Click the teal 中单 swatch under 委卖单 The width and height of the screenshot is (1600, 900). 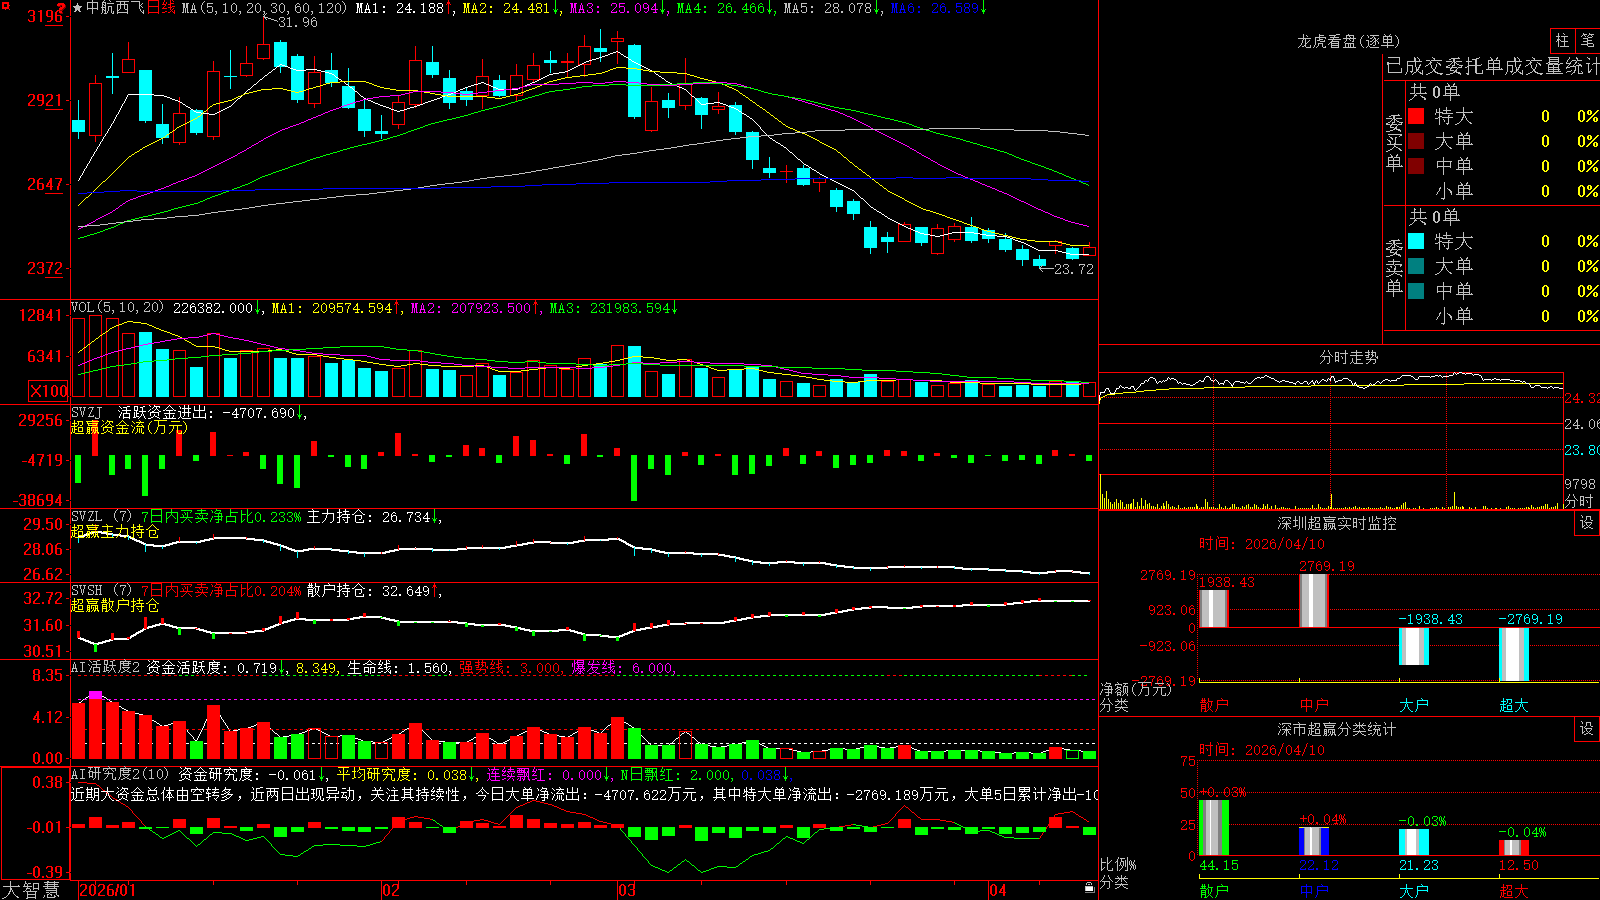pyautogui.click(x=1416, y=291)
